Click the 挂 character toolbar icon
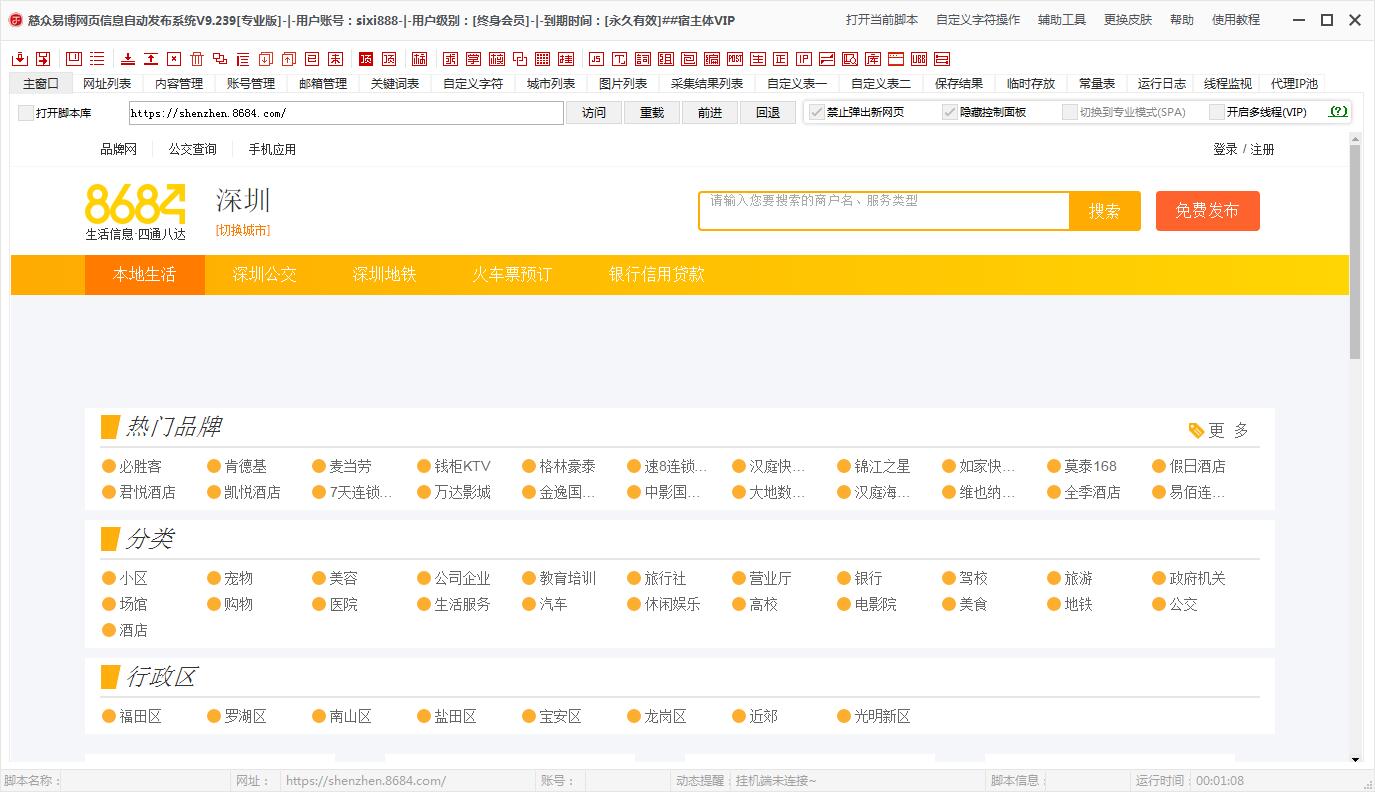Image resolution: width=1375 pixels, height=792 pixels. pos(565,59)
